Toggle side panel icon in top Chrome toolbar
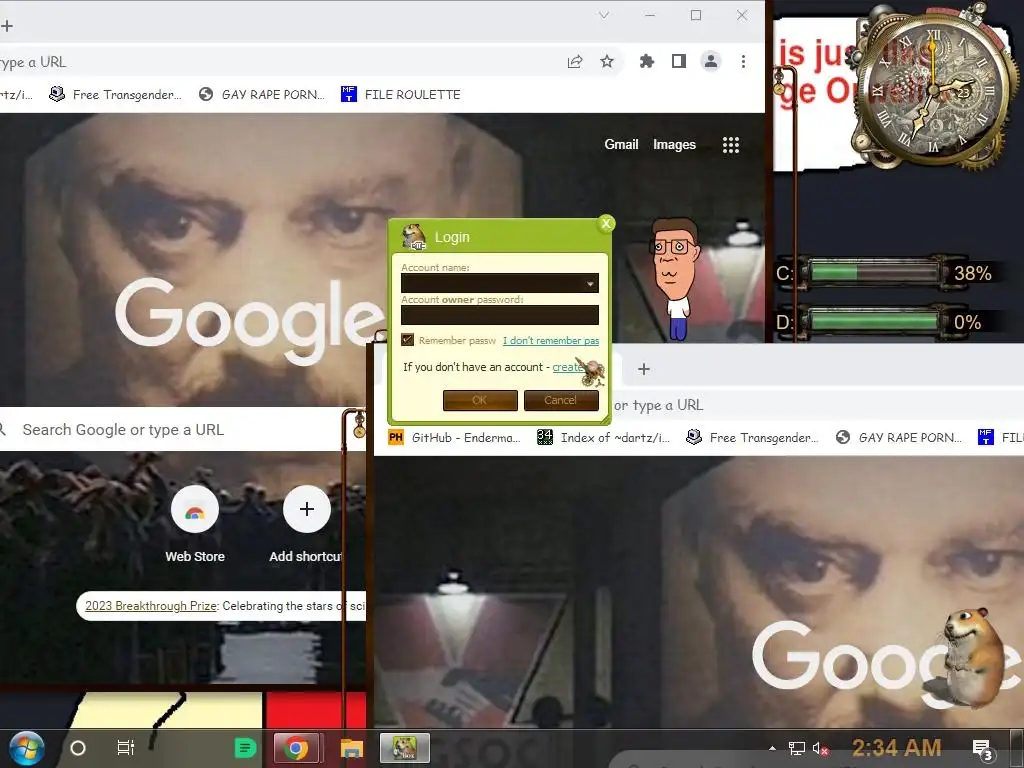The width and height of the screenshot is (1024, 768). click(x=679, y=61)
